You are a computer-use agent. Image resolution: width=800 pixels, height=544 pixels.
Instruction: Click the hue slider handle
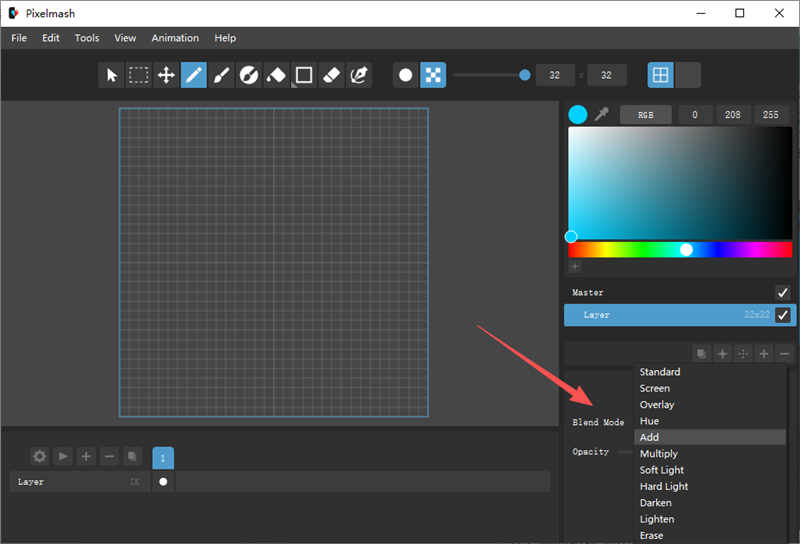pyautogui.click(x=686, y=250)
